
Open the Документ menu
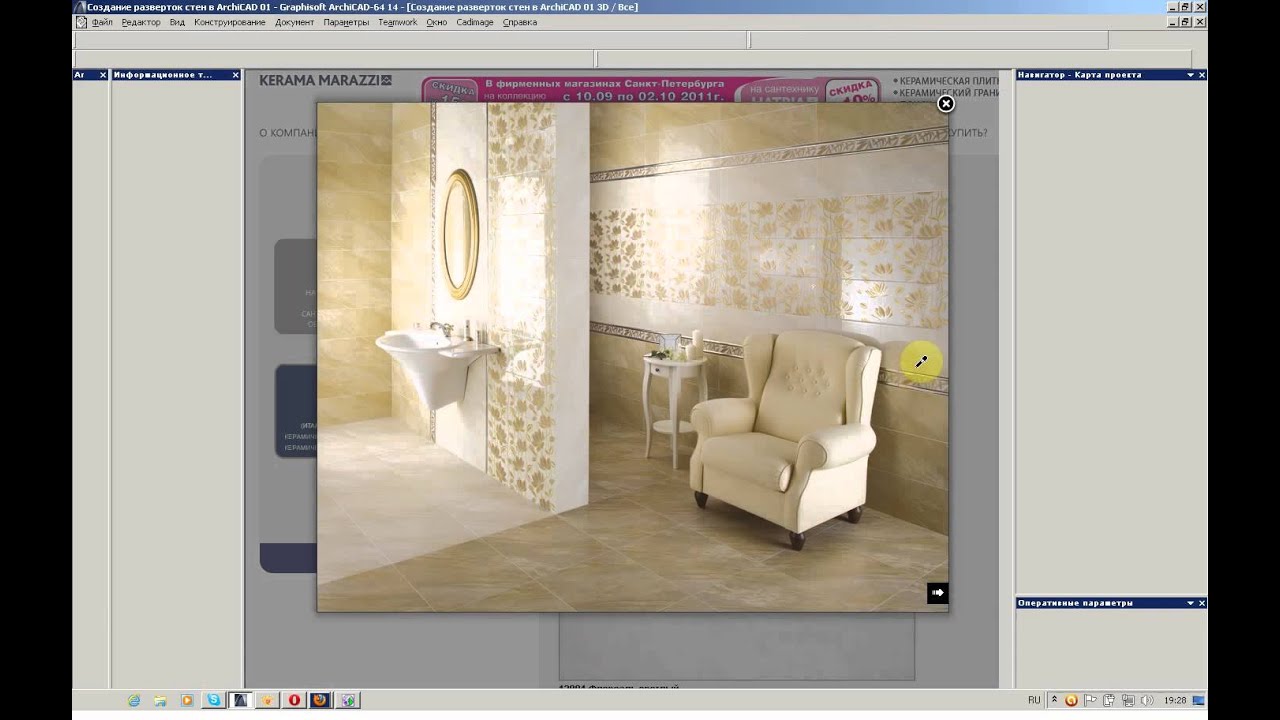pyautogui.click(x=295, y=22)
